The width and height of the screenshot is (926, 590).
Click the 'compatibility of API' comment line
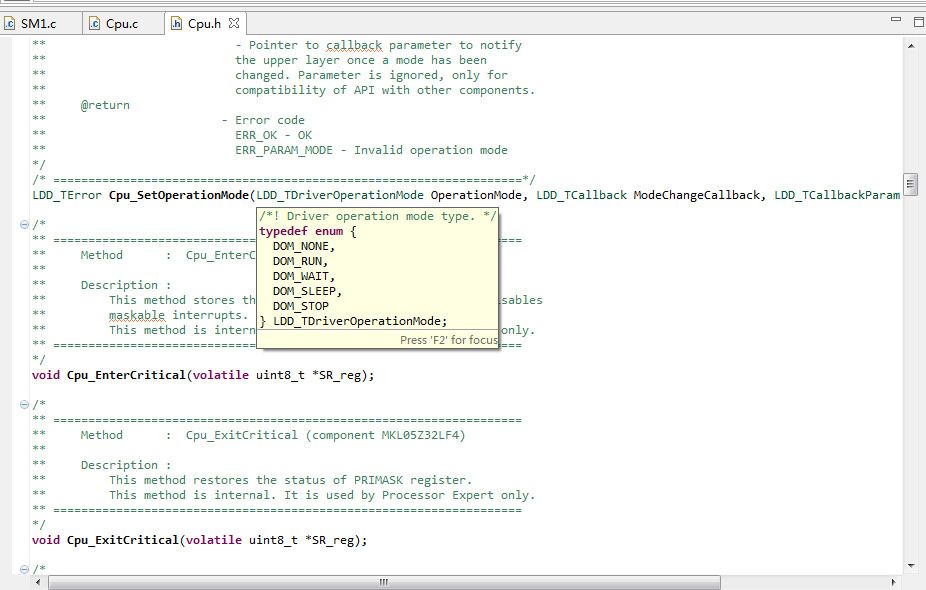click(385, 90)
